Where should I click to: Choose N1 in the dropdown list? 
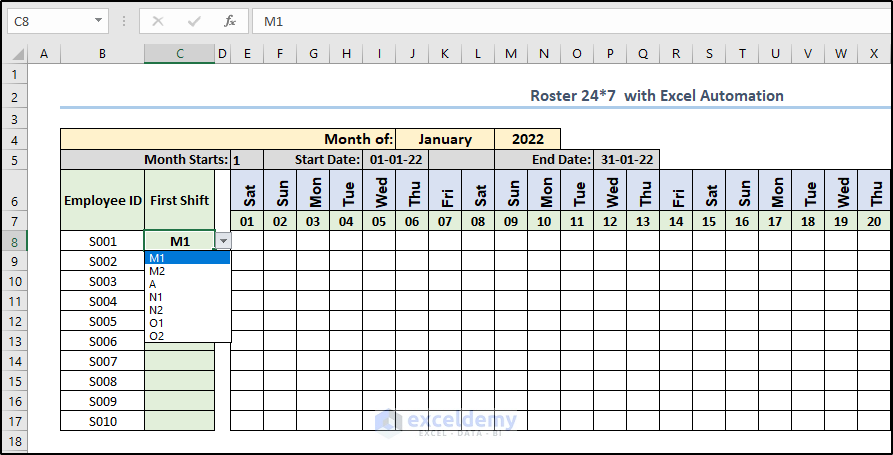pyautogui.click(x=157, y=297)
